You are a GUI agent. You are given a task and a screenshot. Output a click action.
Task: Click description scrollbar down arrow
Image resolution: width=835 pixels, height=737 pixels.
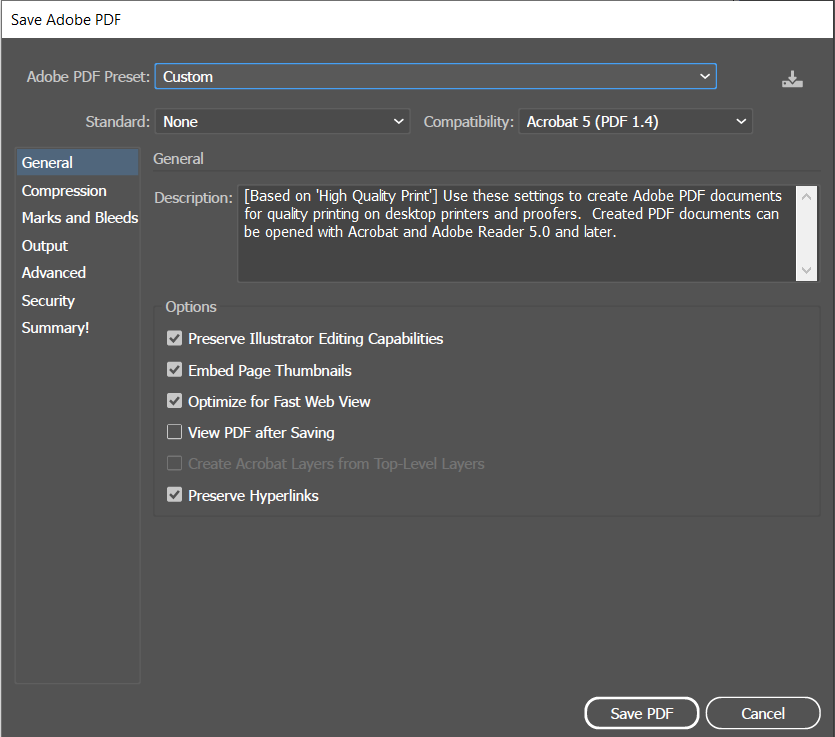coord(806,270)
